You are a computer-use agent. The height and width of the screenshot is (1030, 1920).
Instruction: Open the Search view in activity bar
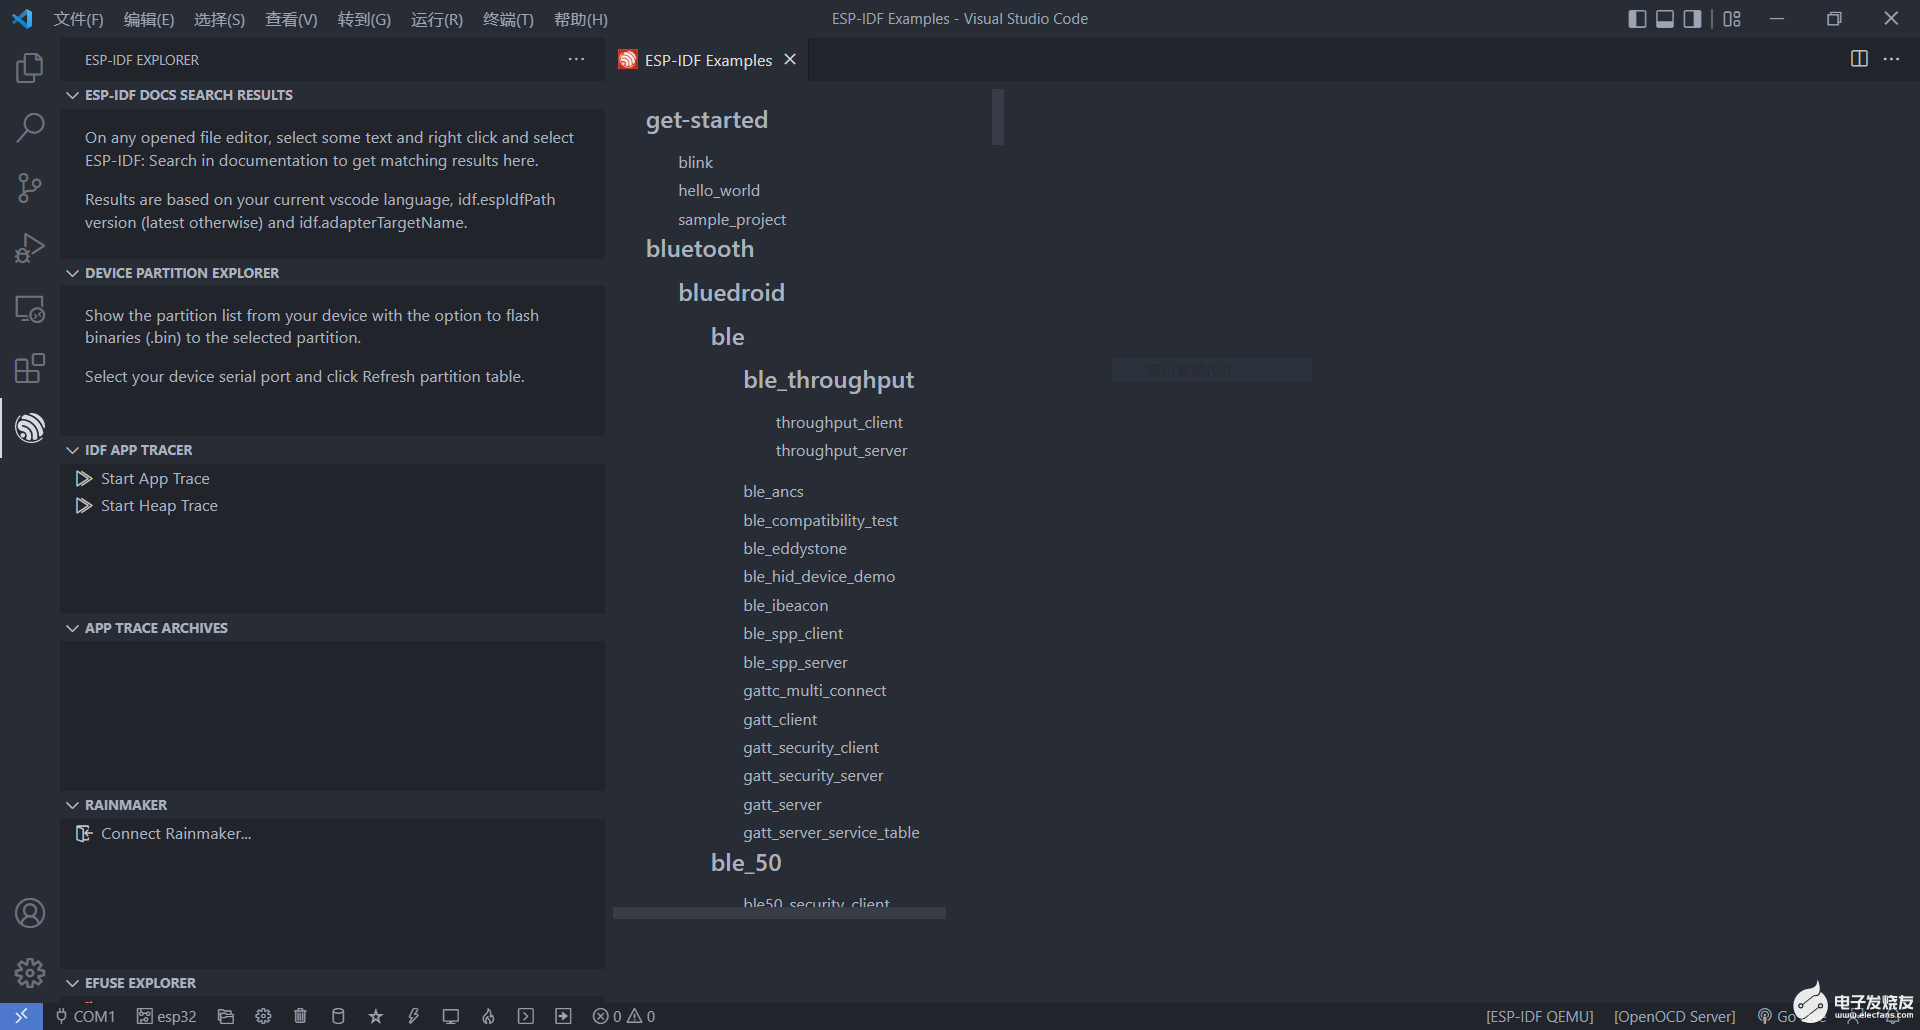30,128
